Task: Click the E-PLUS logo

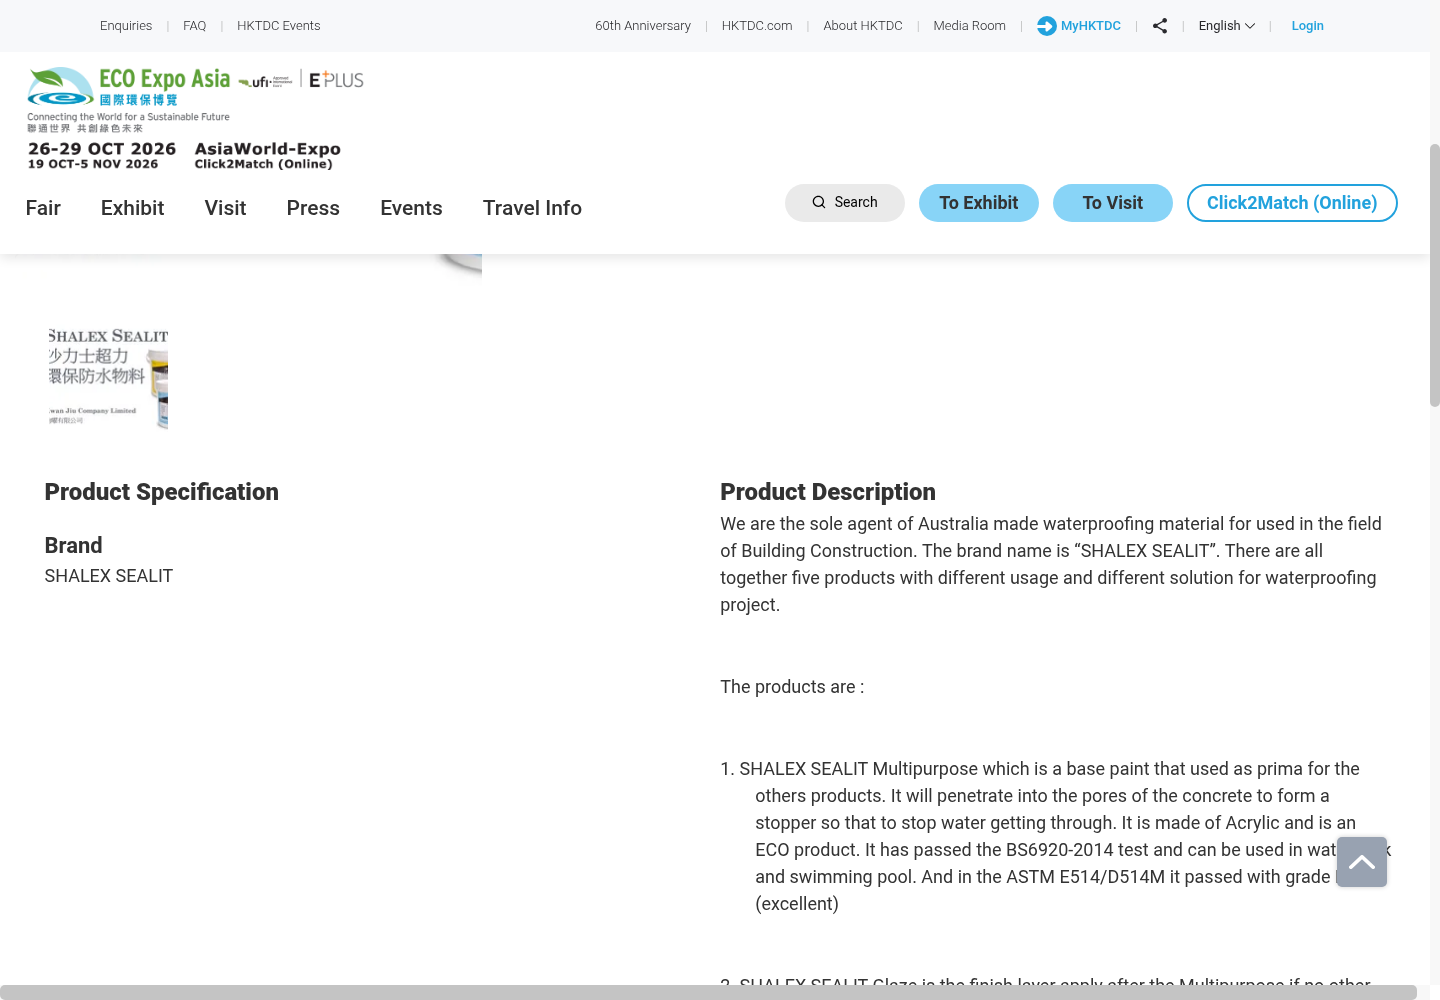Action: pos(337,80)
